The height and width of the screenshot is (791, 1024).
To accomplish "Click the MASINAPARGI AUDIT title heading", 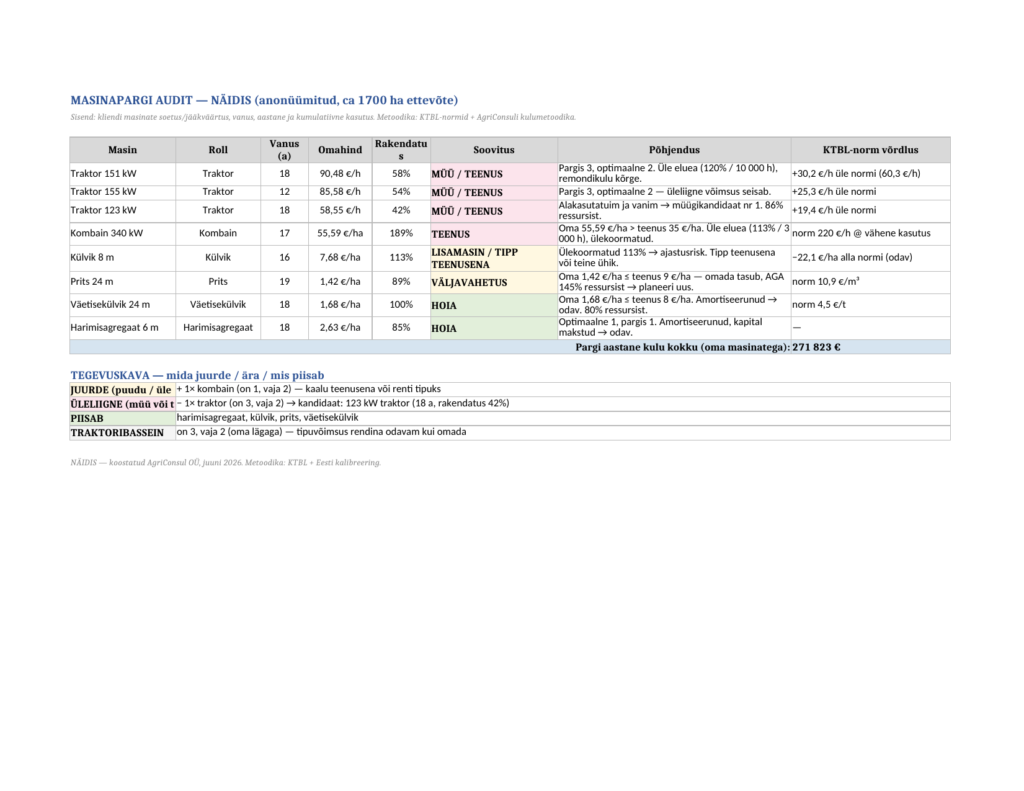I will (x=264, y=100).
